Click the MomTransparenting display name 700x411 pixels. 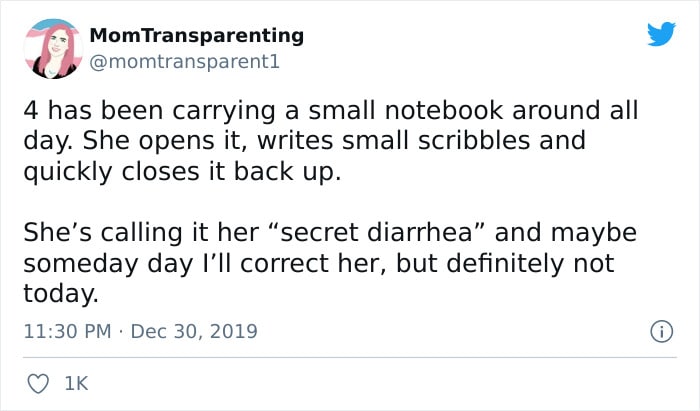196,35
